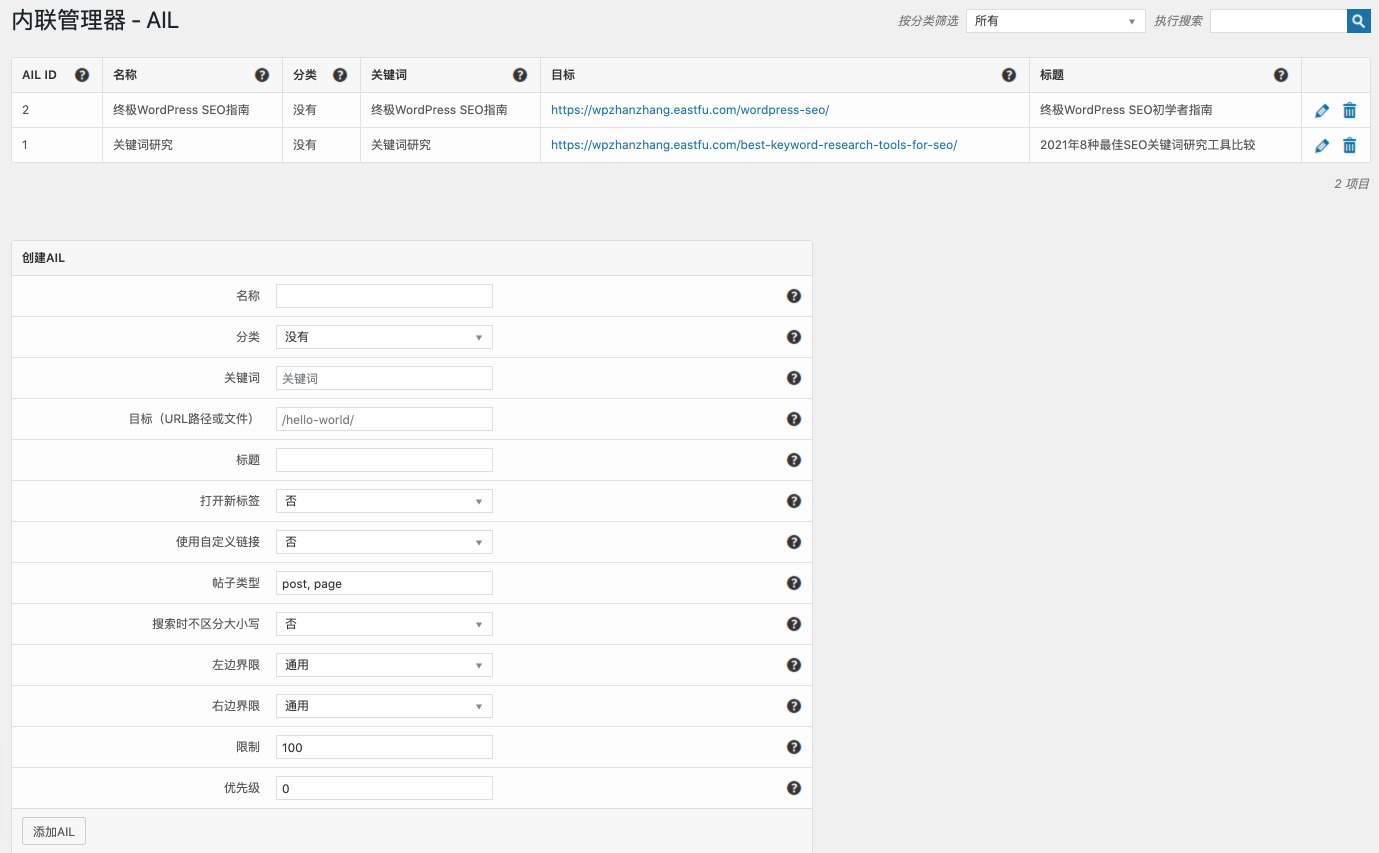Image resolution: width=1379 pixels, height=853 pixels.
Task: Click the 限制 field containing 100
Action: 384,747
